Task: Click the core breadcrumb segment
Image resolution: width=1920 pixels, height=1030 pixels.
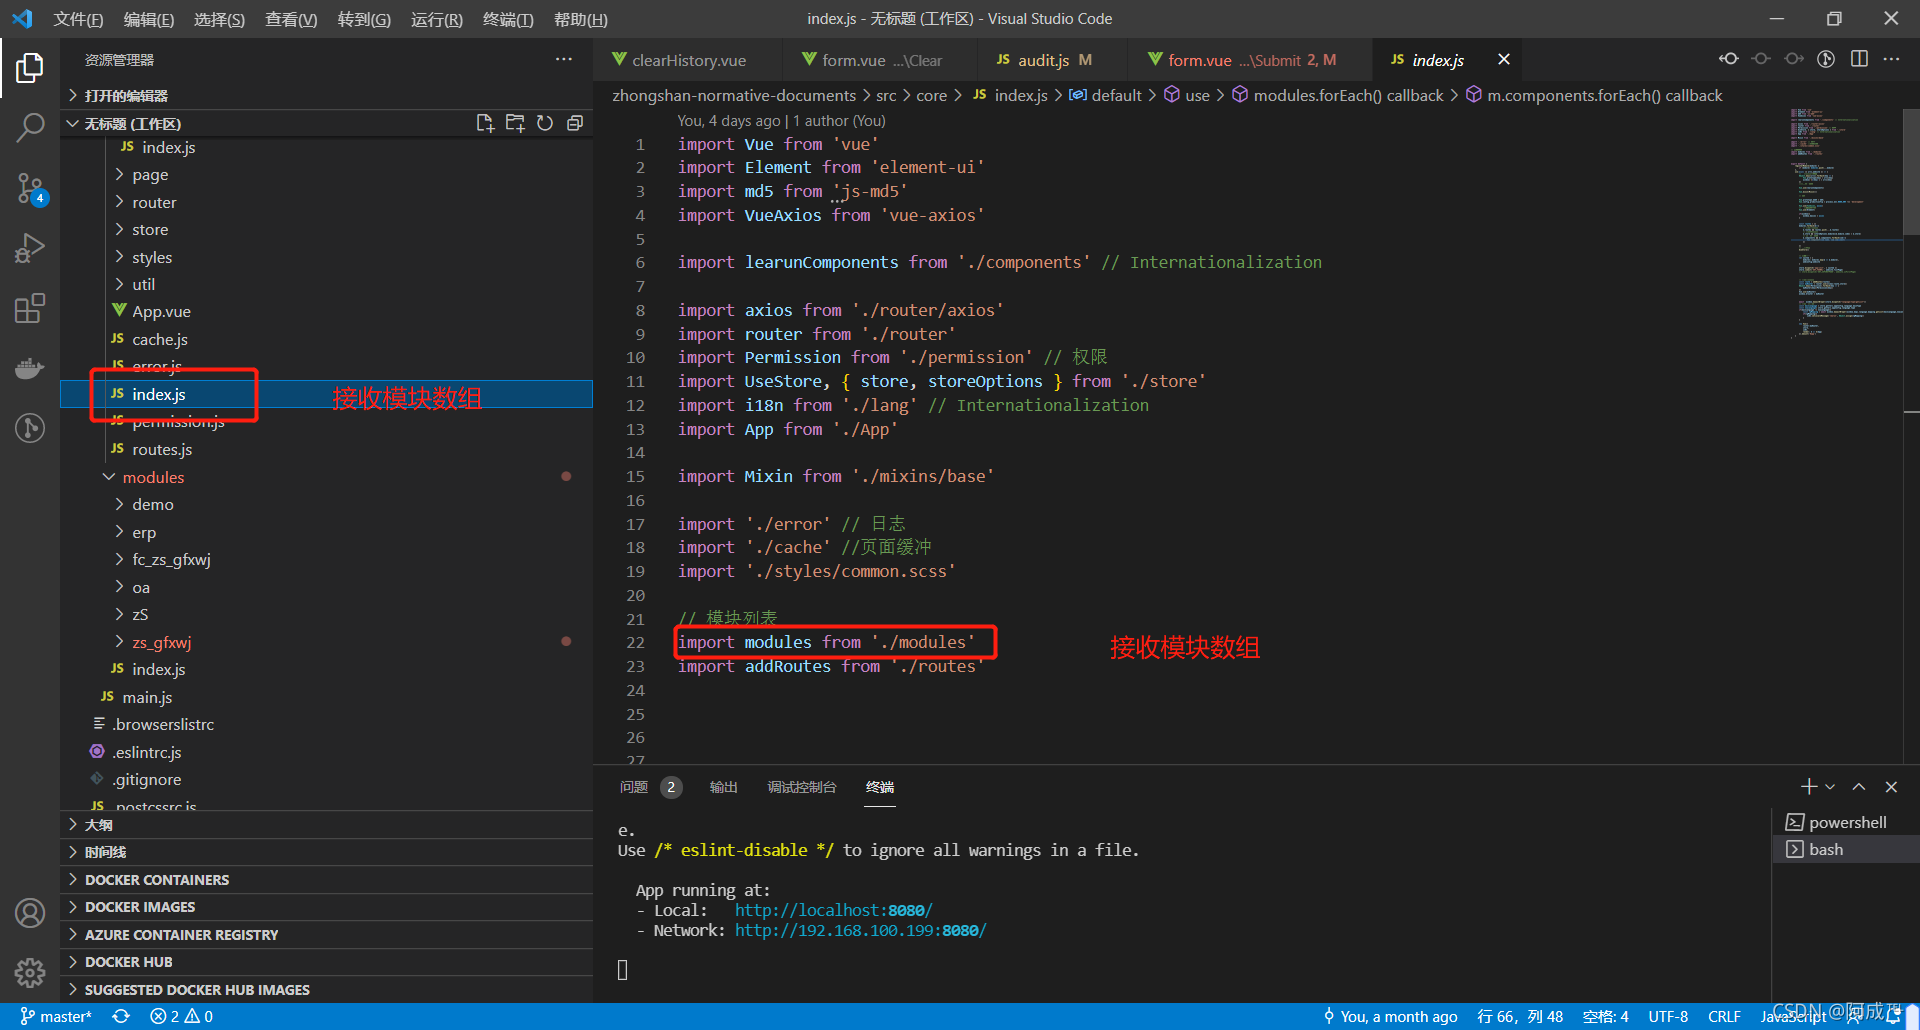Action: (931, 96)
